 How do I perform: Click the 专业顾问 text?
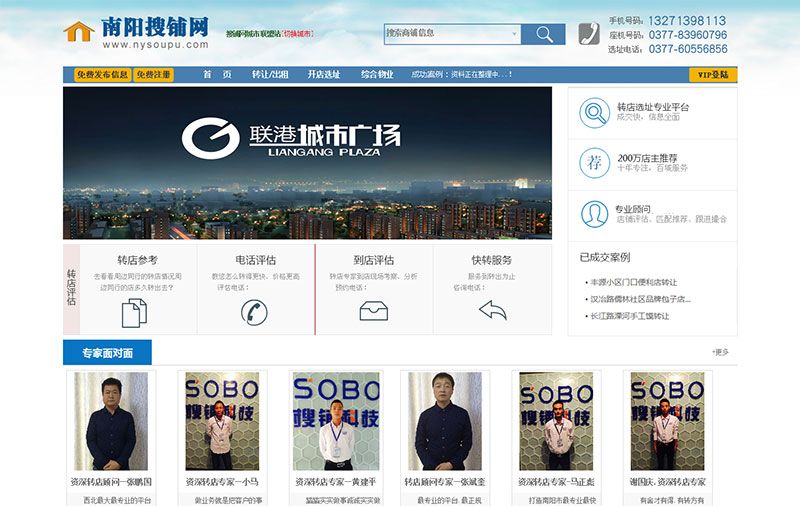tap(633, 209)
